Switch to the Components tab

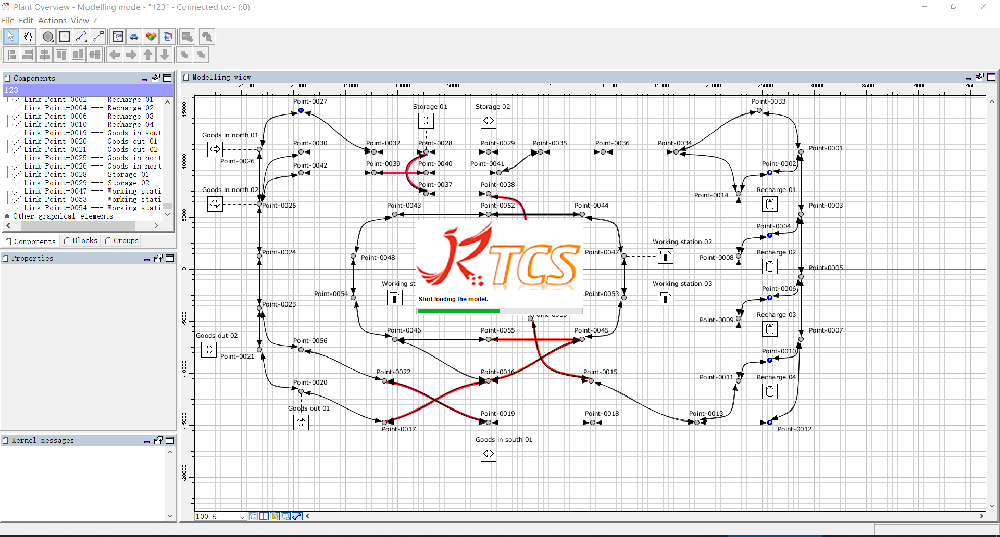(x=30, y=240)
